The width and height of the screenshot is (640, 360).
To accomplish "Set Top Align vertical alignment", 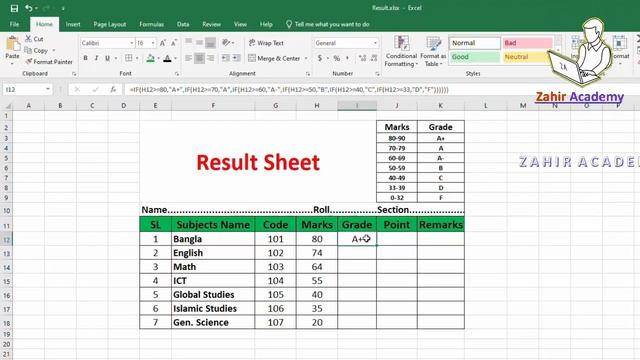I will [x=188, y=42].
